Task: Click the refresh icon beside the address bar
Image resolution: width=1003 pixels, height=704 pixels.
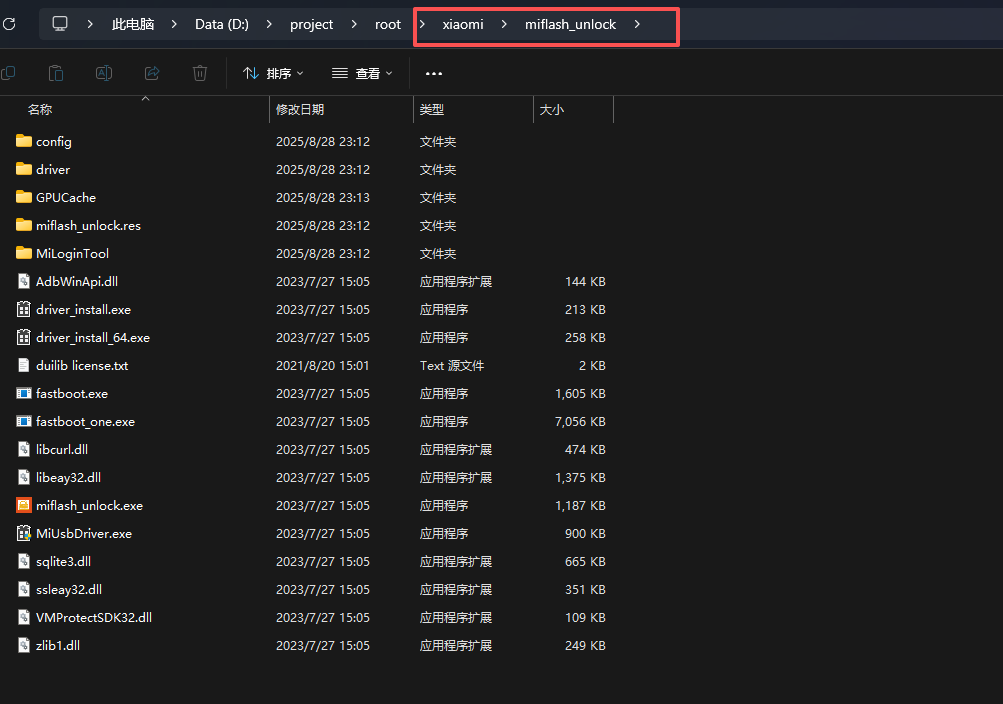Action: point(9,24)
